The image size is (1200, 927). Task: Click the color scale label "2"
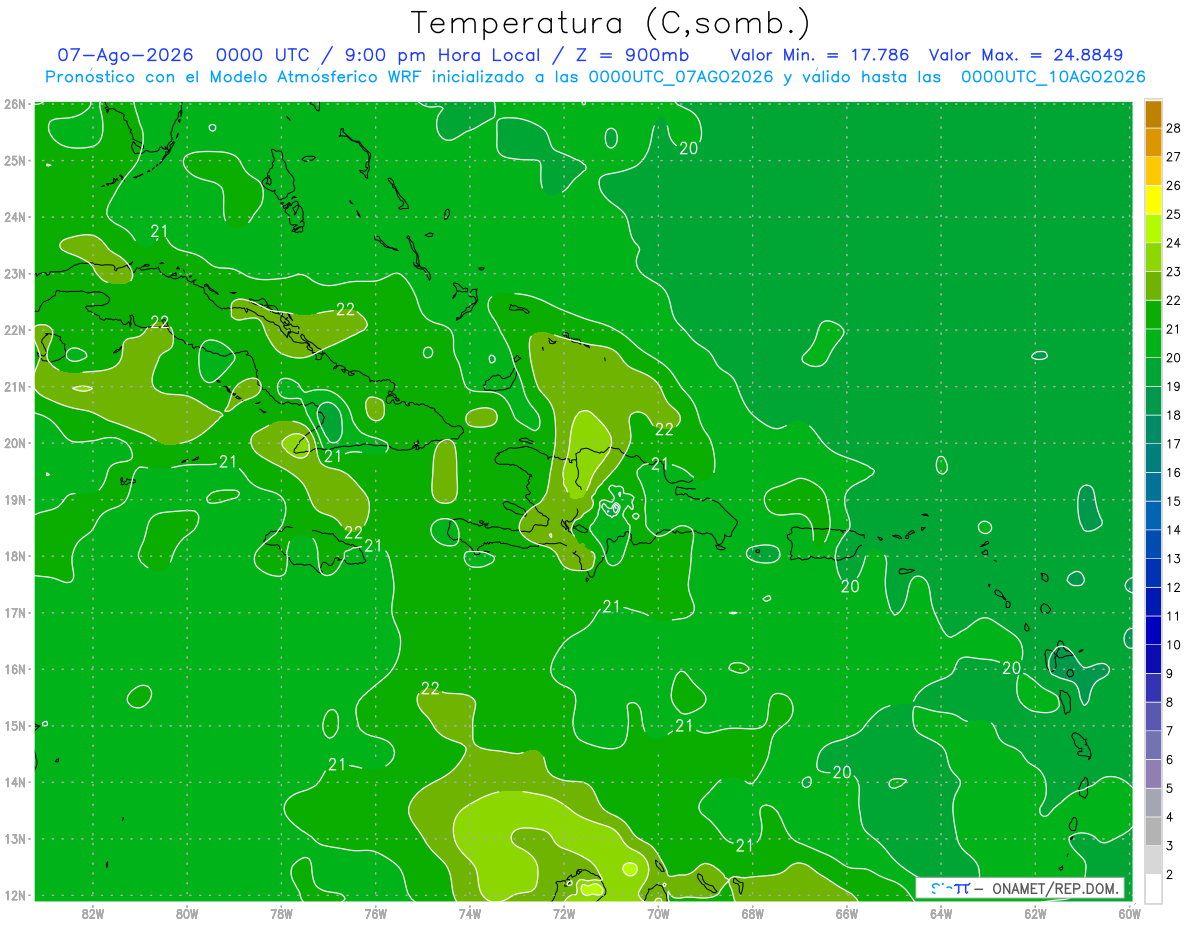1170,874
